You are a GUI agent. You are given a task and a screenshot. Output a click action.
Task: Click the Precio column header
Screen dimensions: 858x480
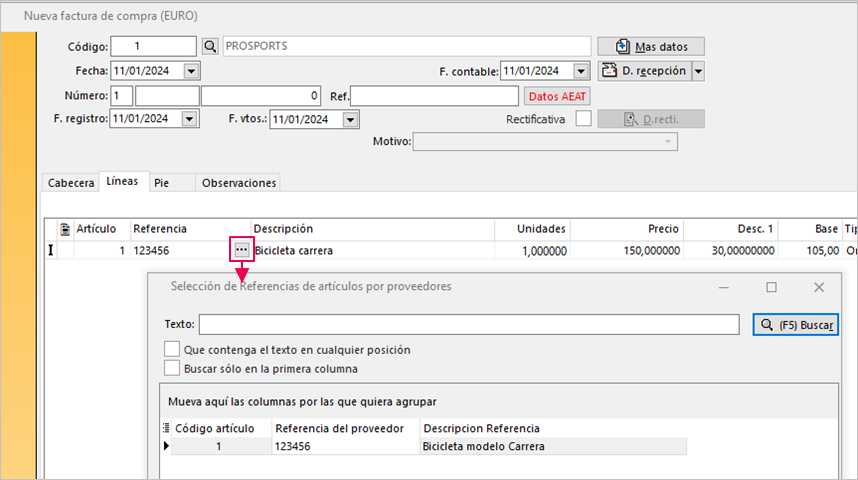pos(627,229)
